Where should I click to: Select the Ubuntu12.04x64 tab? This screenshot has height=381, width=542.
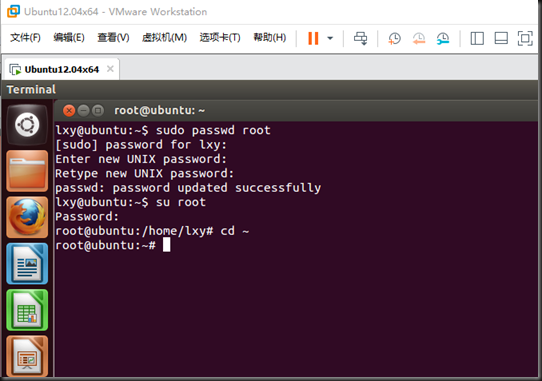pos(62,69)
